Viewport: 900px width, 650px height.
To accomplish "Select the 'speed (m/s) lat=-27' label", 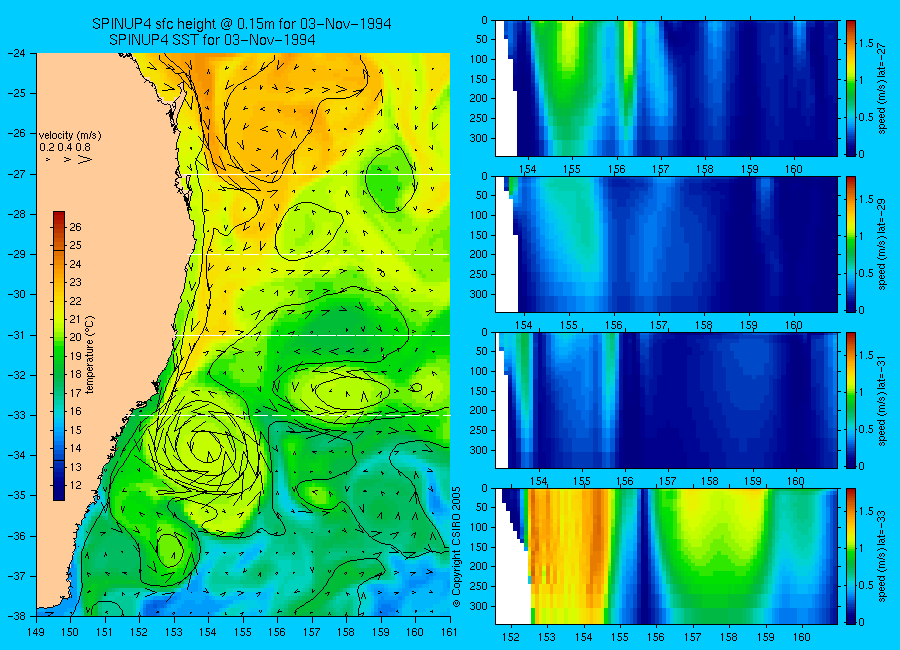I will (883, 88).
